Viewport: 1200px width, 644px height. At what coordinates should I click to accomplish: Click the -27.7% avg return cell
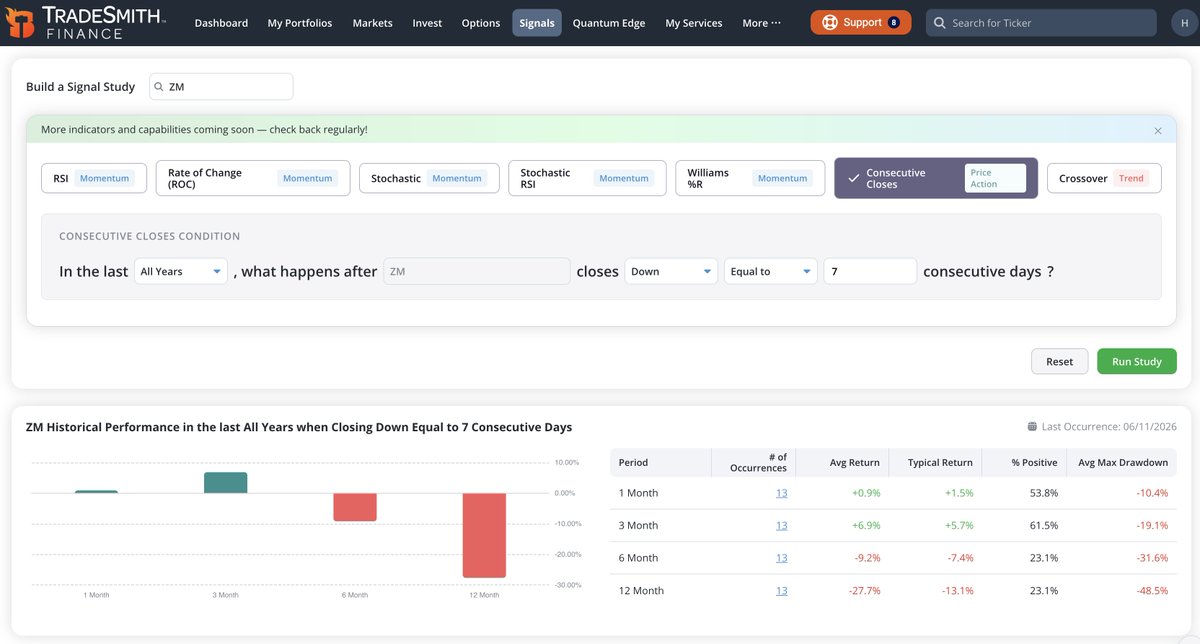click(864, 590)
